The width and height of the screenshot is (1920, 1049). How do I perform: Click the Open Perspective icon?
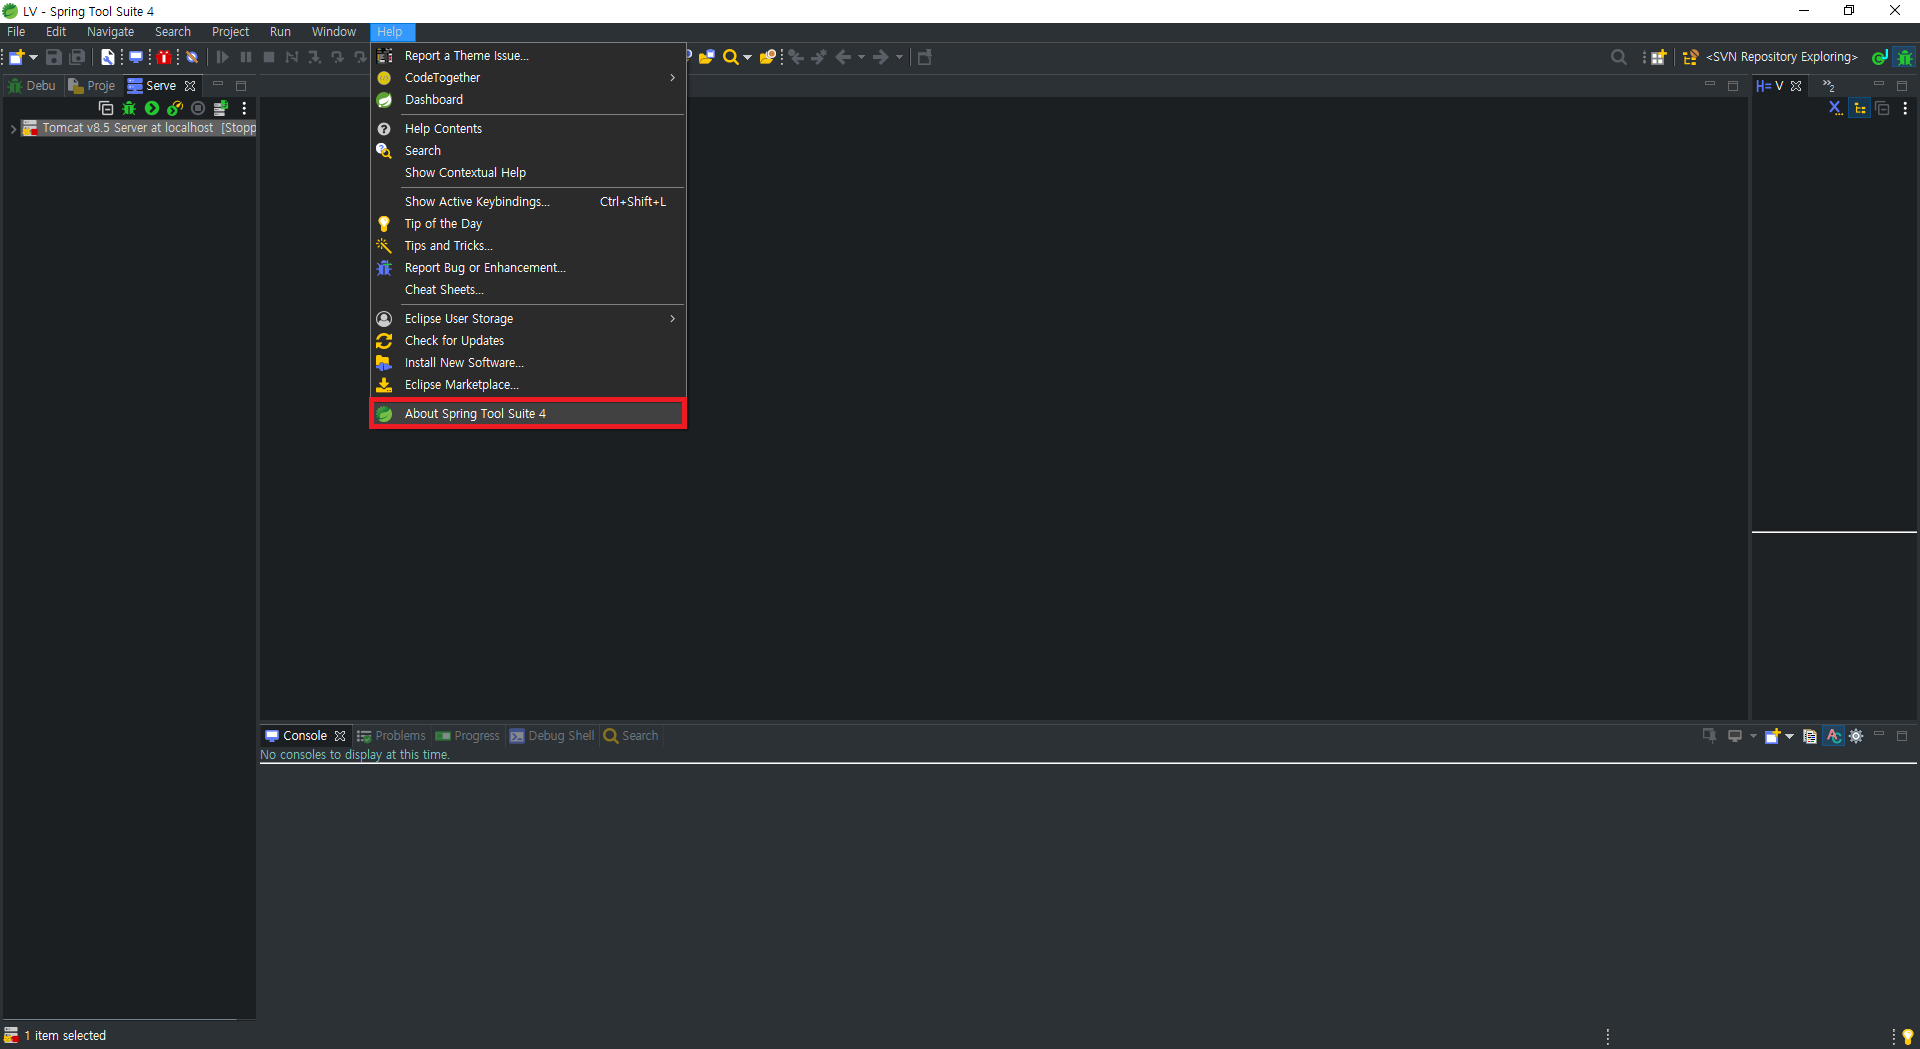1658,57
